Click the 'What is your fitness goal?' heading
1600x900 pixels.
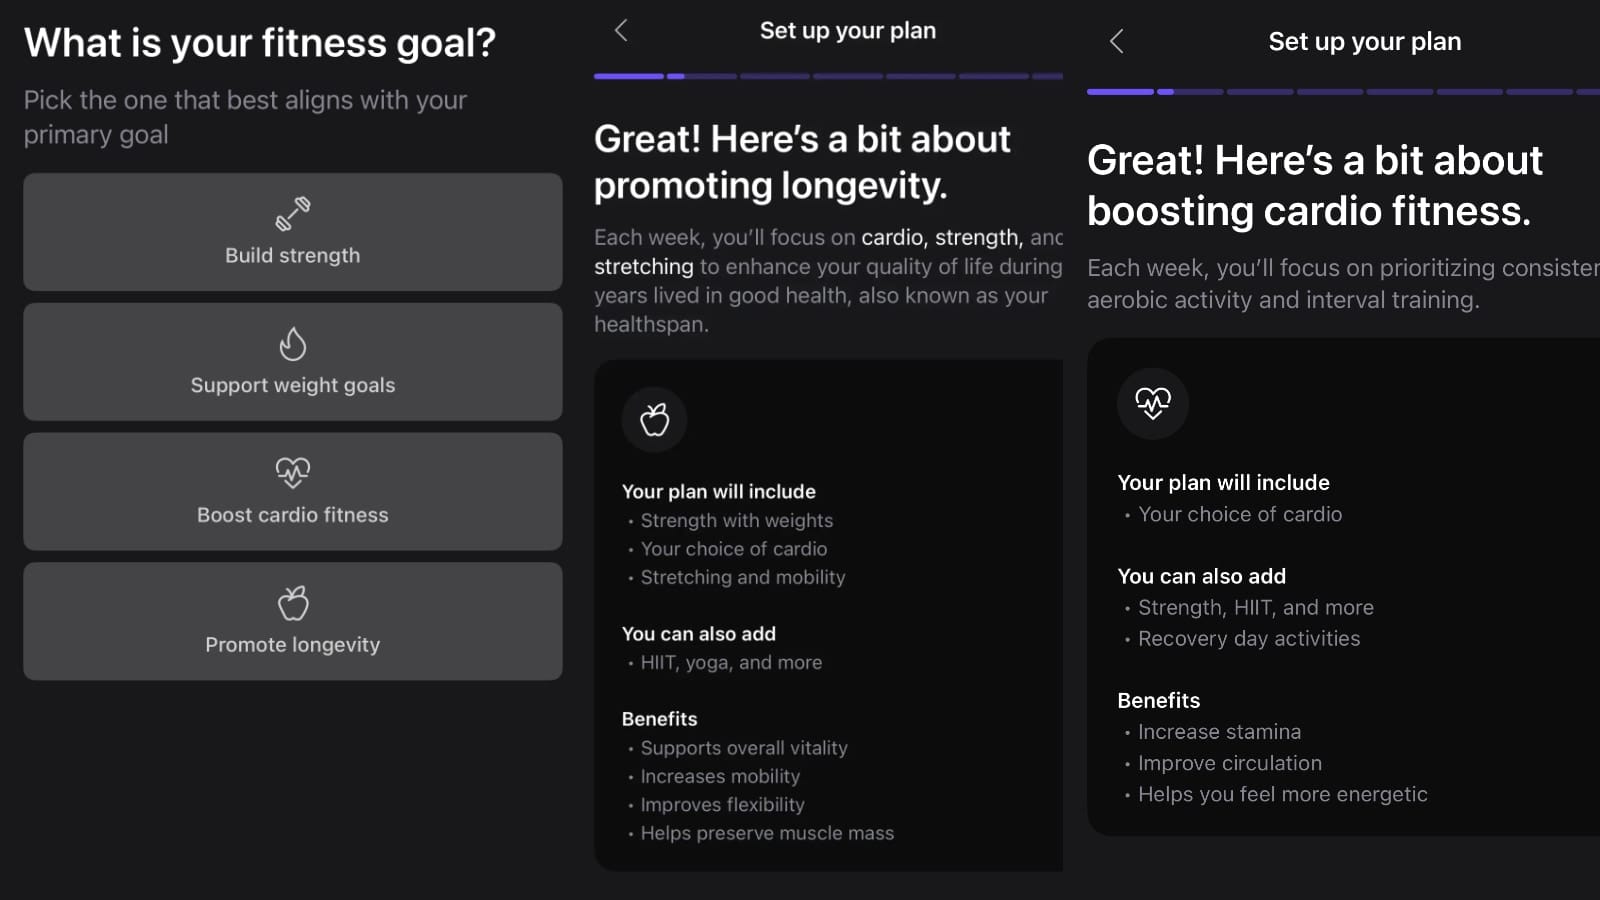[260, 43]
